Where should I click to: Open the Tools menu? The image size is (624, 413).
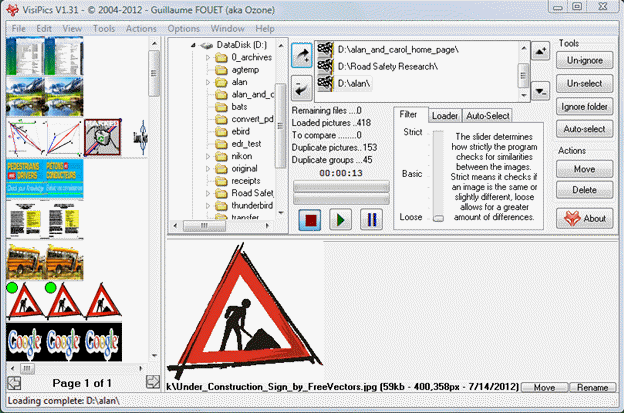point(104,28)
